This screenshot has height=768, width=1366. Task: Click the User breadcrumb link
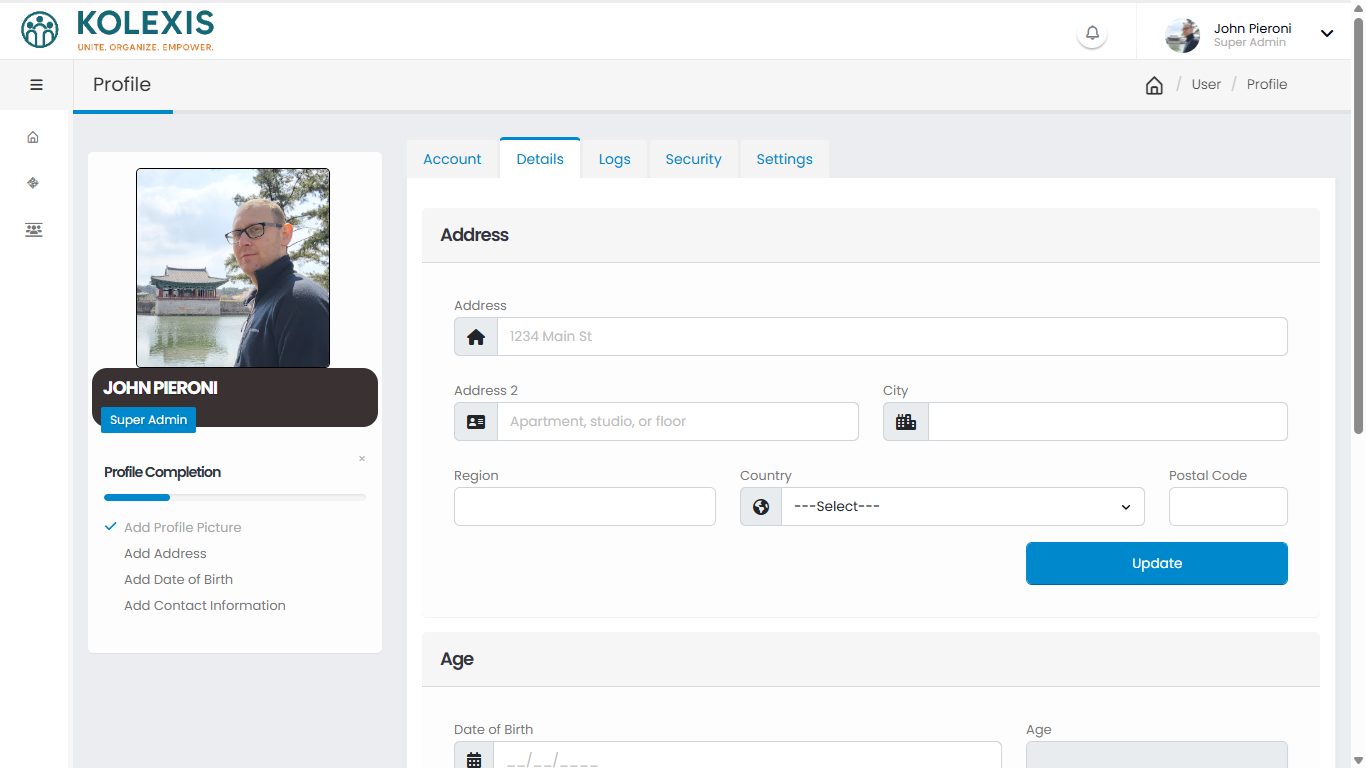pyautogui.click(x=1206, y=85)
